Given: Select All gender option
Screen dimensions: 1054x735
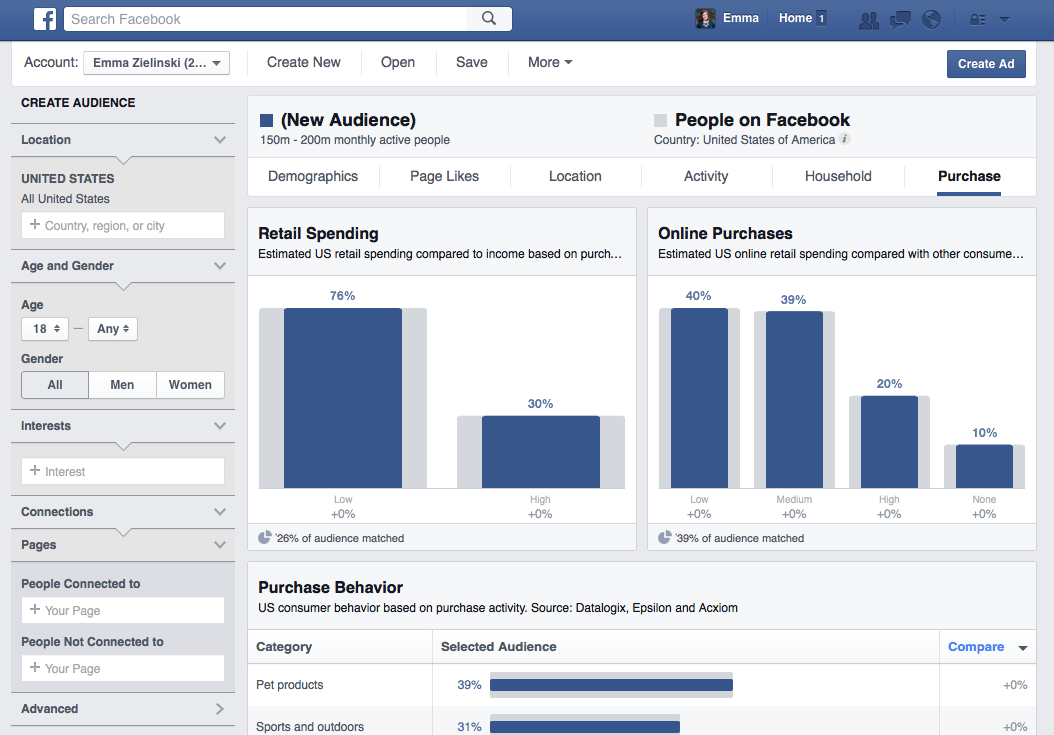Looking at the screenshot, I should [x=55, y=385].
